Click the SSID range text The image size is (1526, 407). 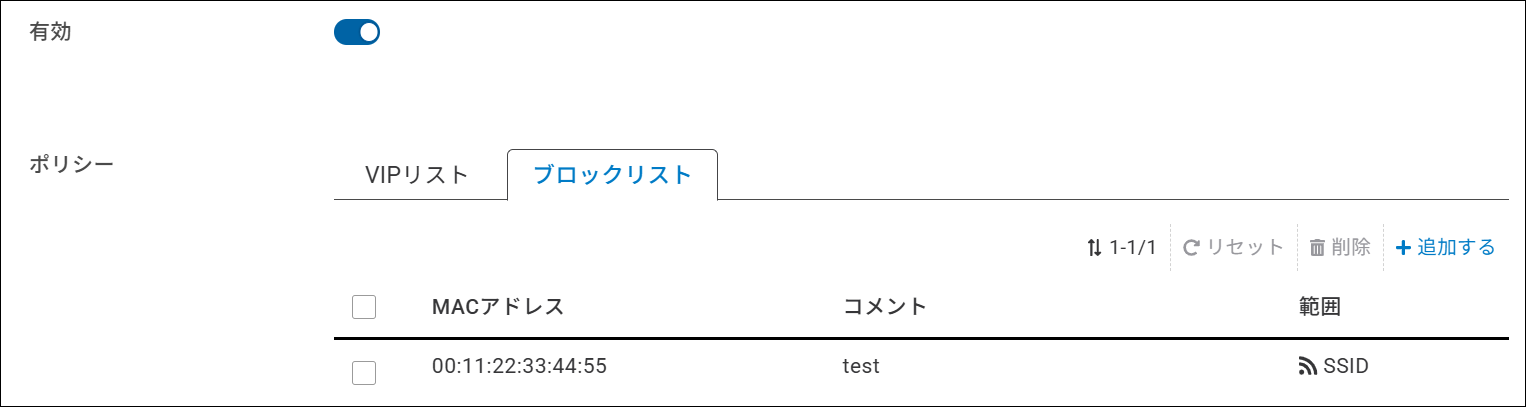click(1345, 366)
